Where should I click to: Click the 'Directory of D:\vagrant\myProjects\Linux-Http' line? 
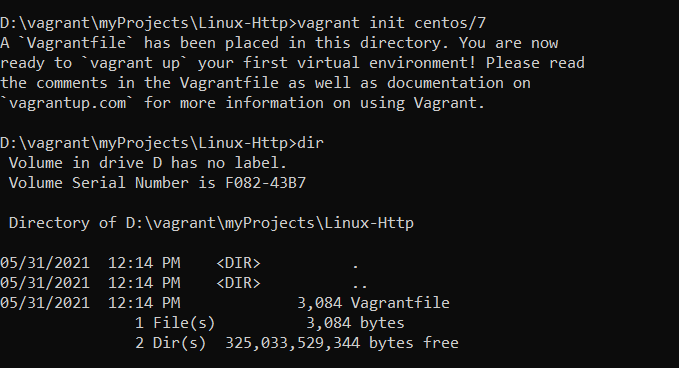[x=211, y=223]
